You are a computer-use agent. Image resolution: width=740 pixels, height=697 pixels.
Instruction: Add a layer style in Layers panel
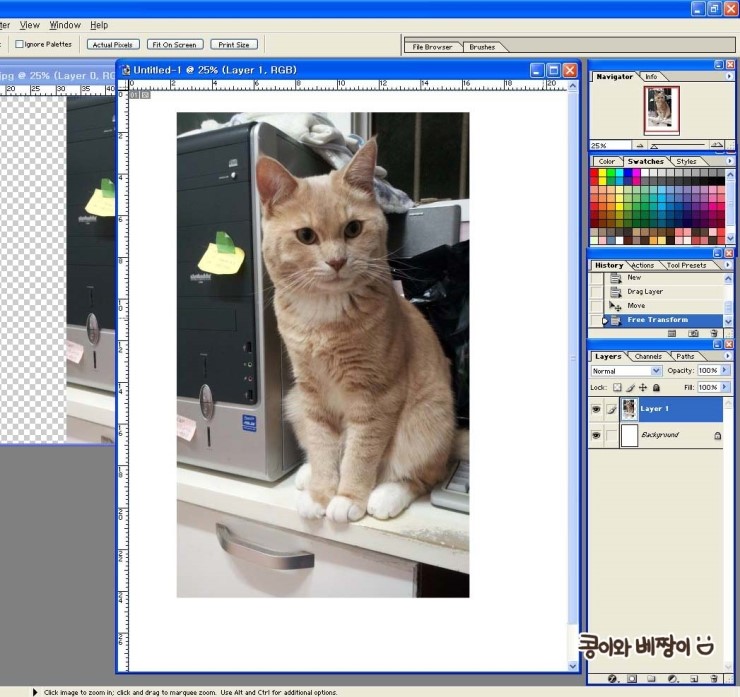point(613,679)
